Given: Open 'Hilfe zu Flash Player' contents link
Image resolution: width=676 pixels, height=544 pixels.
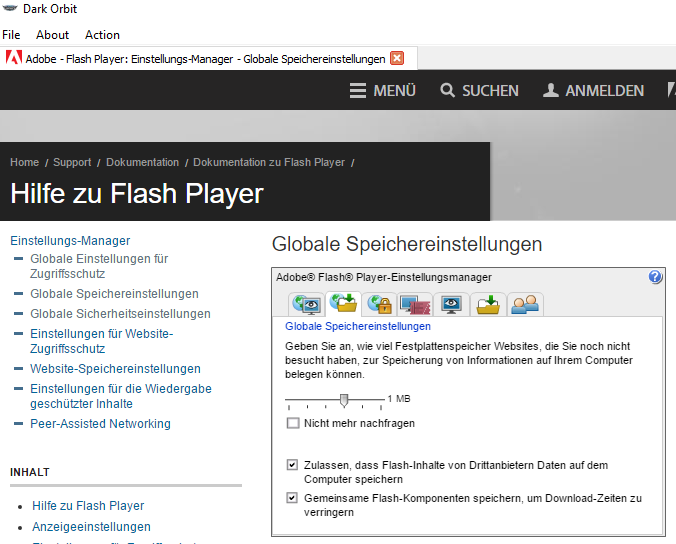Looking at the screenshot, I should coord(88,506).
